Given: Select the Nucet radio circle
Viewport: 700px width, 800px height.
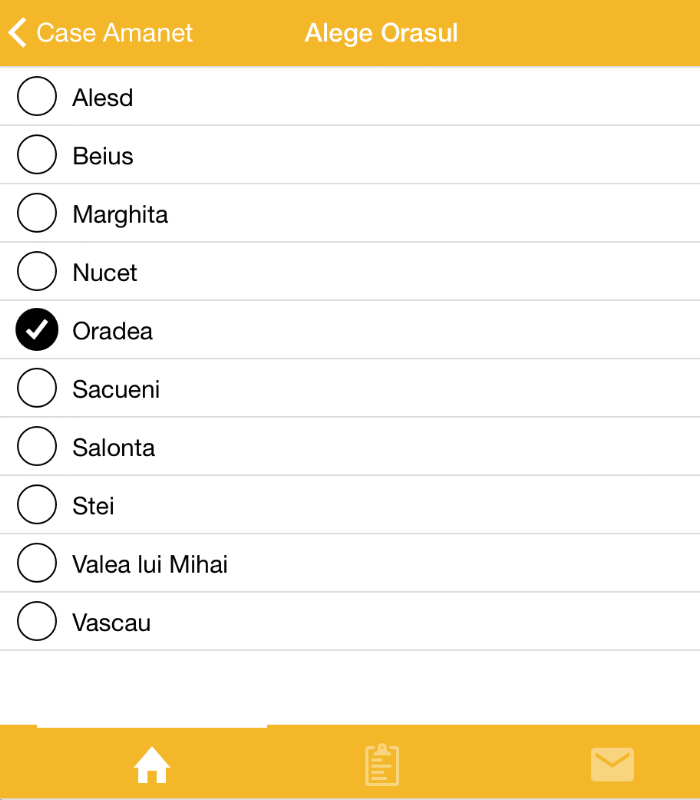Looking at the screenshot, I should tap(37, 272).
